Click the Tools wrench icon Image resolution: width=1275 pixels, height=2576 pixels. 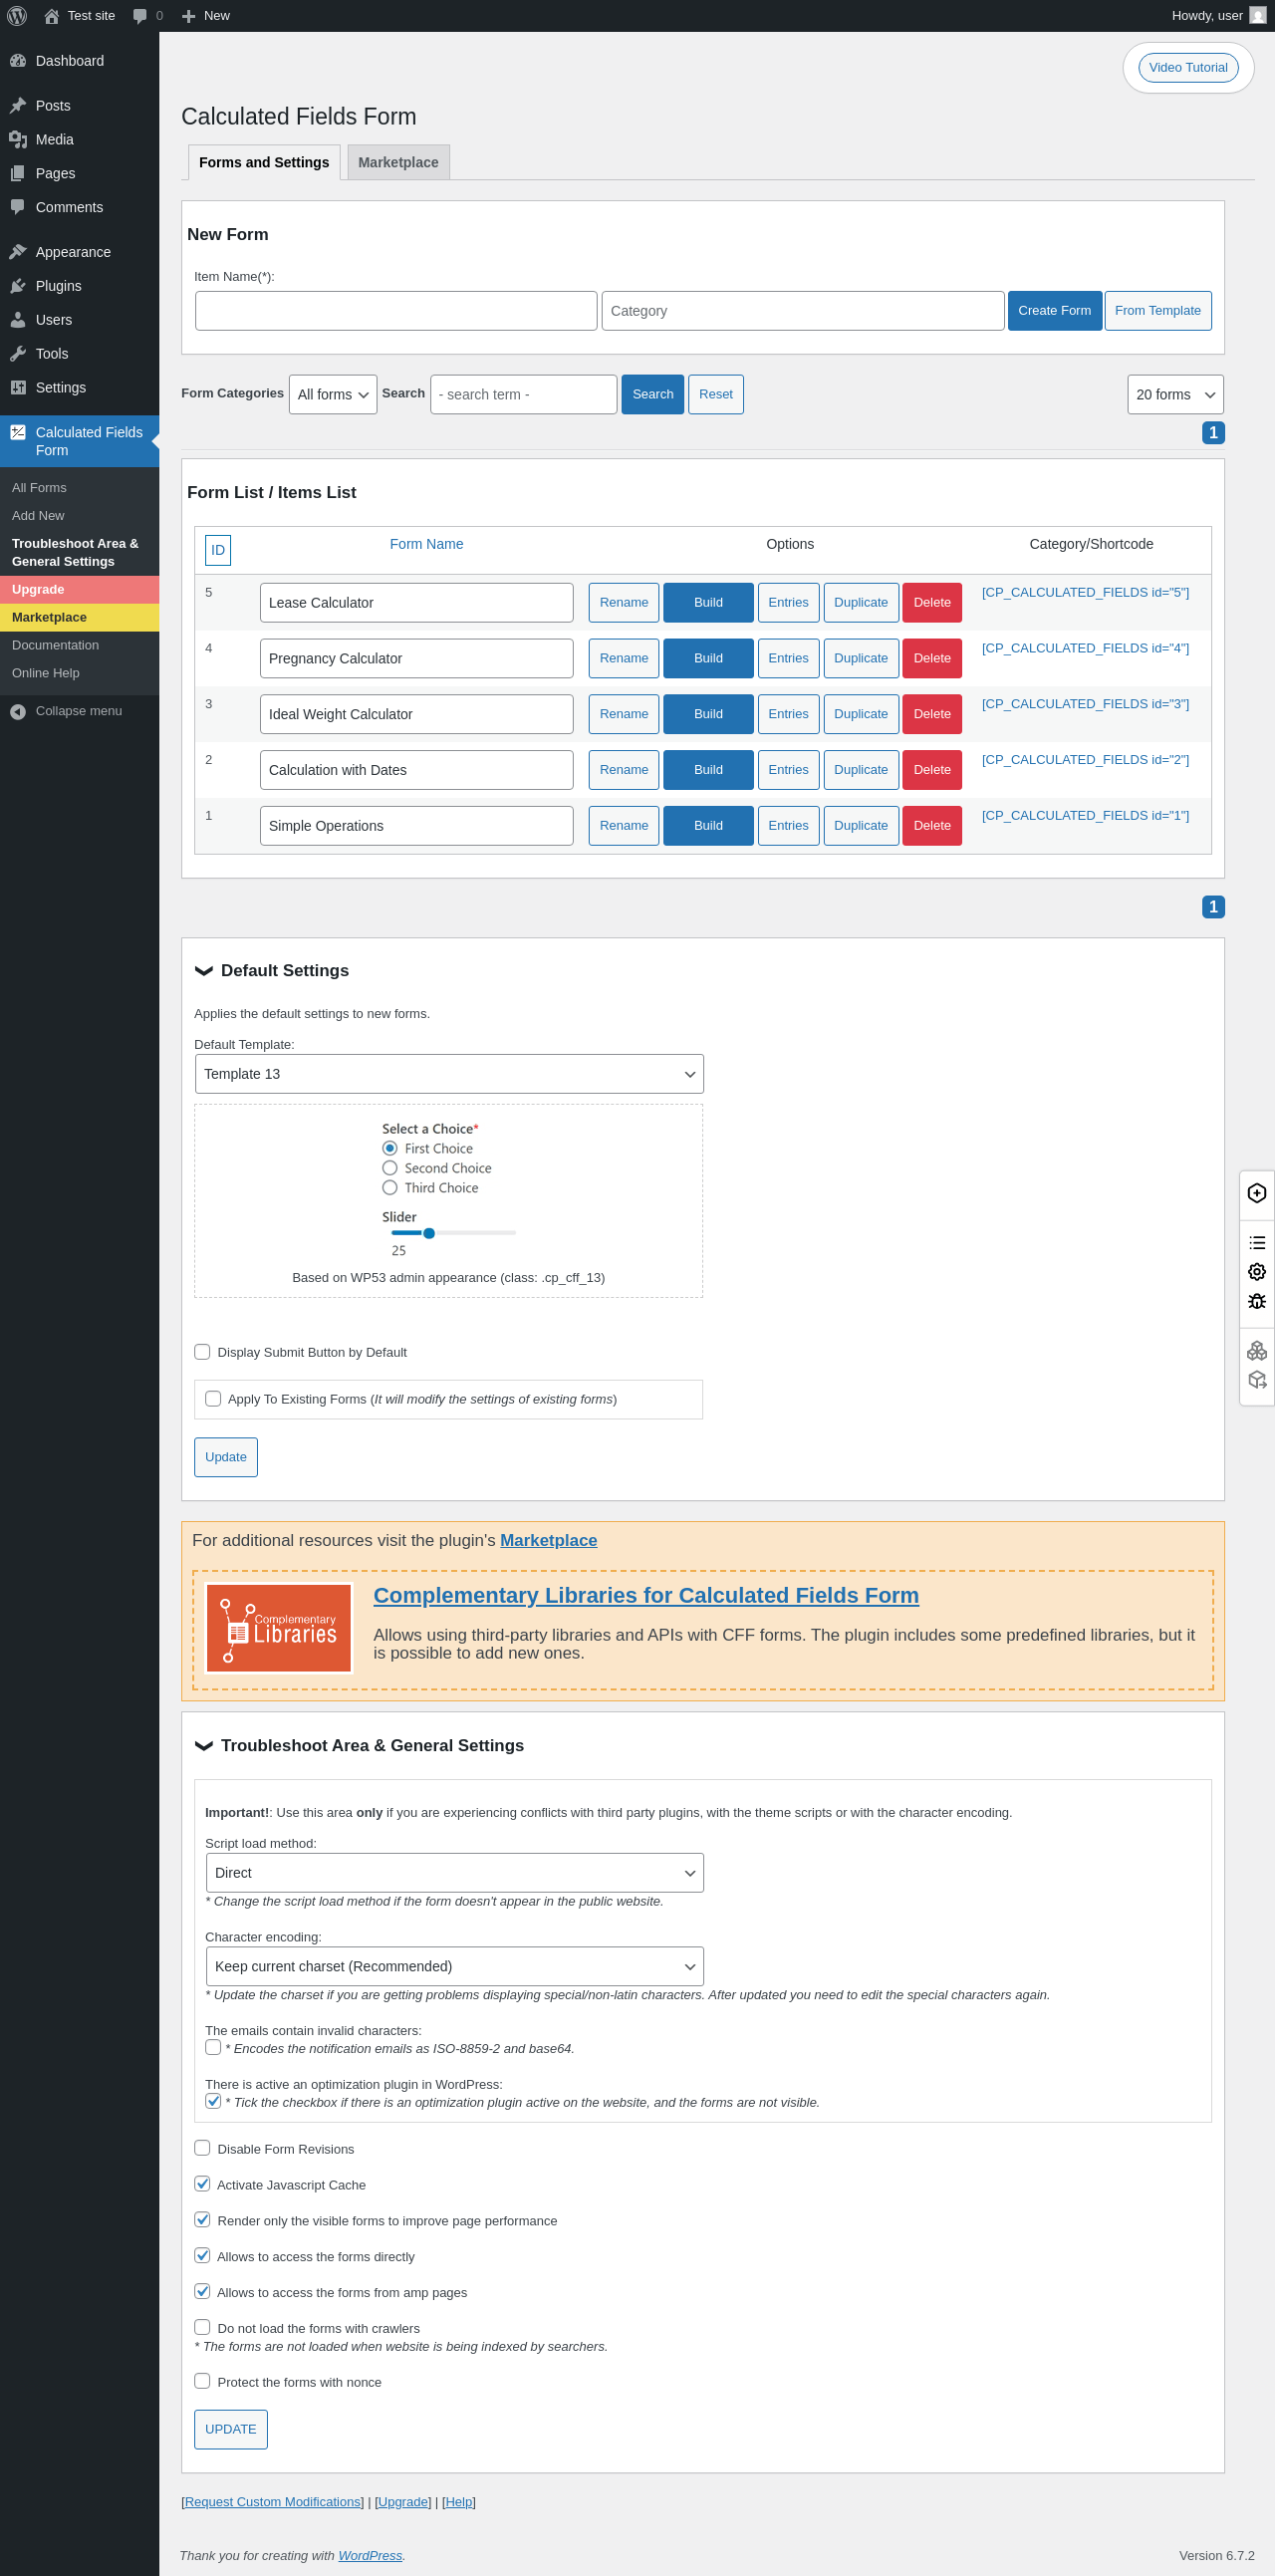coord(18,354)
